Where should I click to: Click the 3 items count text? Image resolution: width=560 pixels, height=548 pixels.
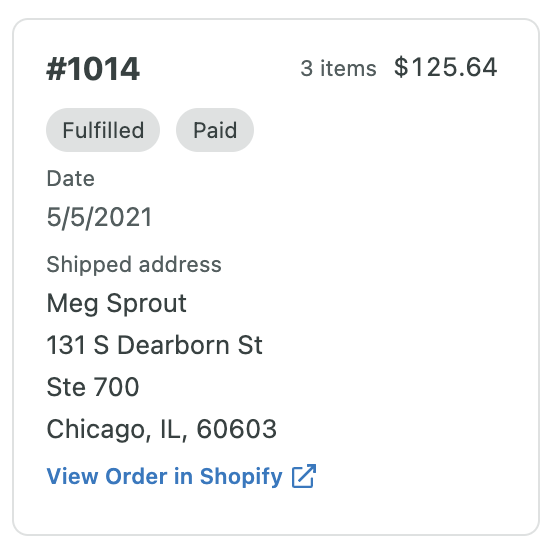click(x=338, y=68)
